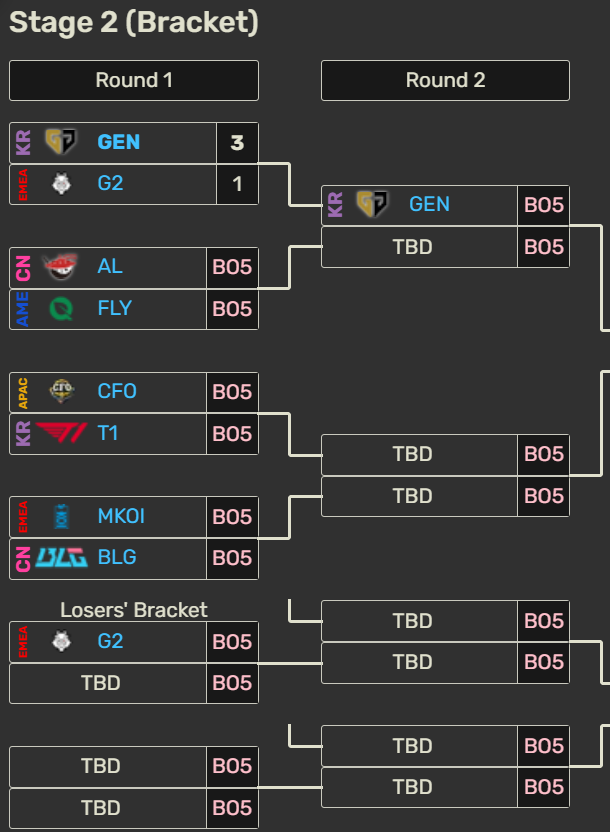This screenshot has height=832, width=610.
Task: Click the BLG logo
Action: point(62,558)
